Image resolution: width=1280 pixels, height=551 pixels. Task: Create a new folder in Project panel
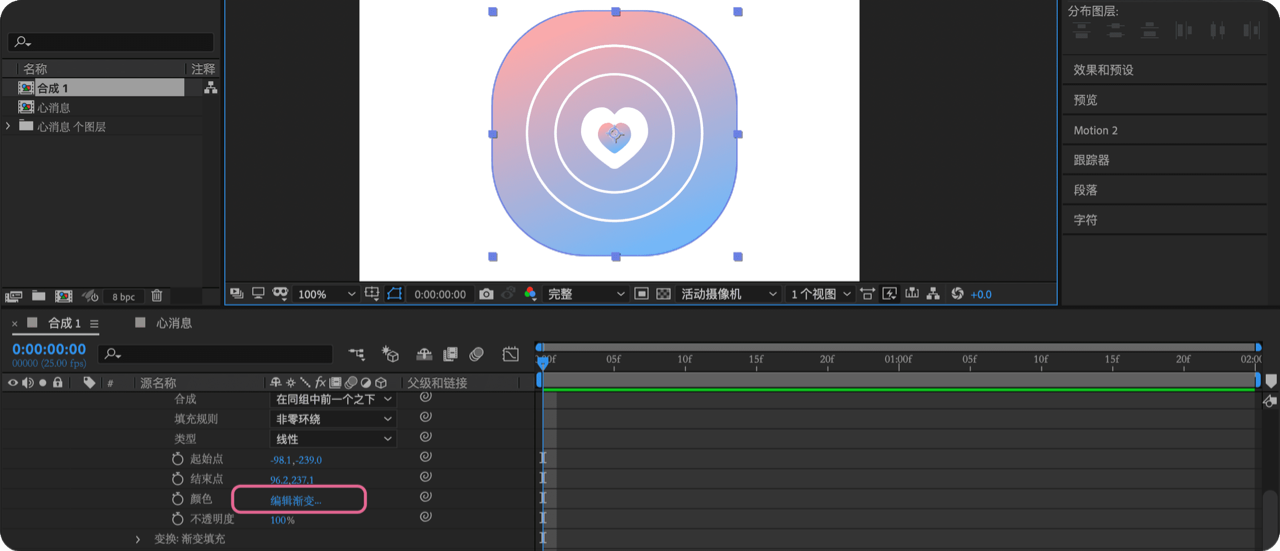(38, 296)
